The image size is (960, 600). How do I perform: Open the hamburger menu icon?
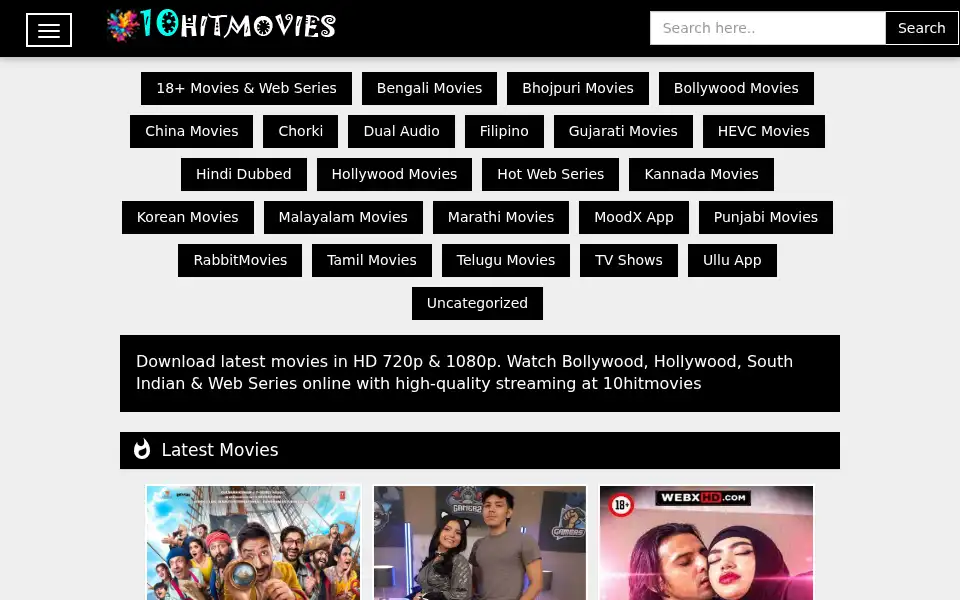[x=49, y=30]
